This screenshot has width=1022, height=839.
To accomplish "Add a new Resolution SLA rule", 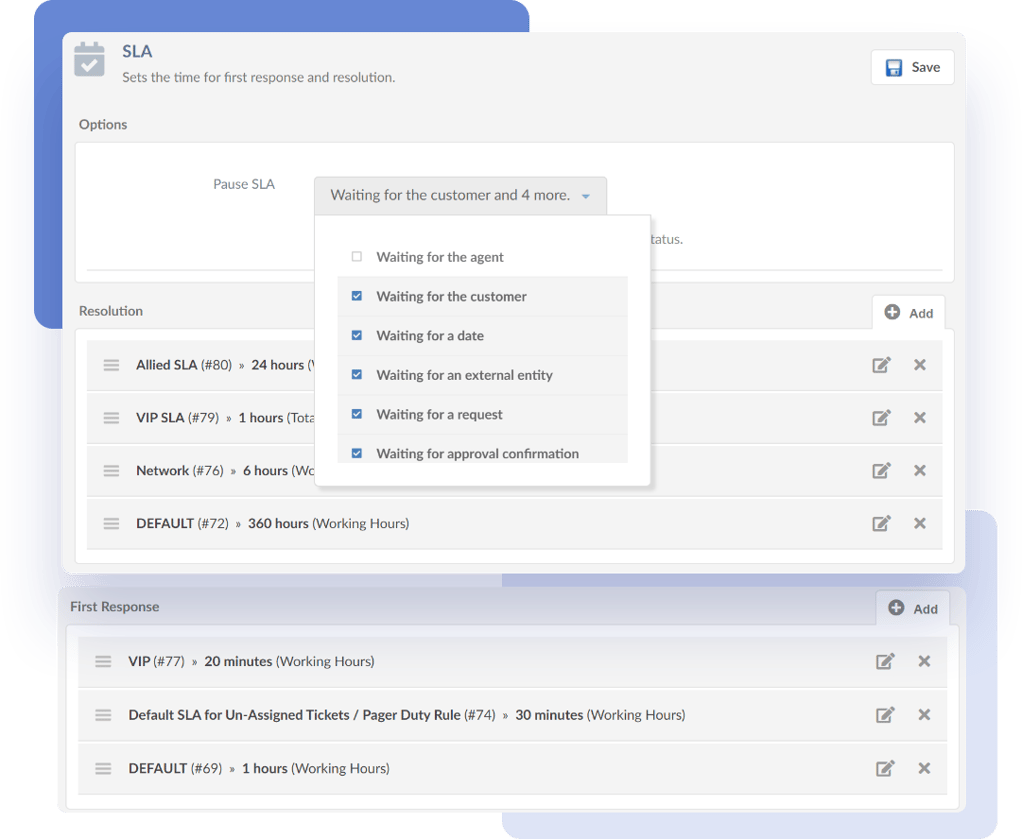I will (x=908, y=312).
